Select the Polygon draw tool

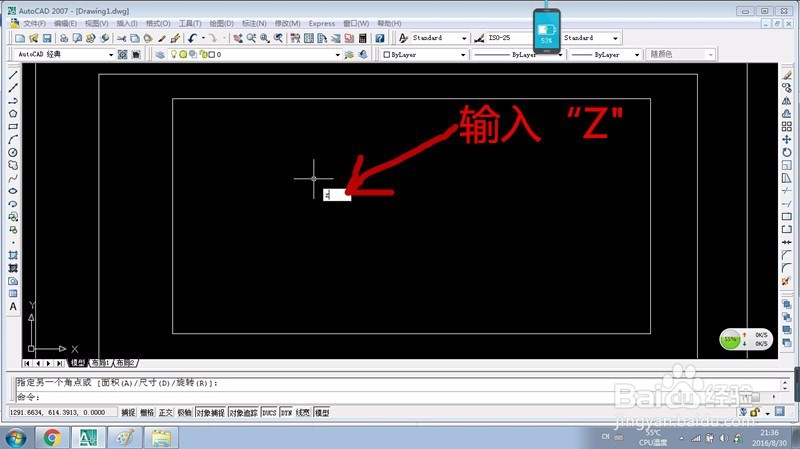[13, 113]
